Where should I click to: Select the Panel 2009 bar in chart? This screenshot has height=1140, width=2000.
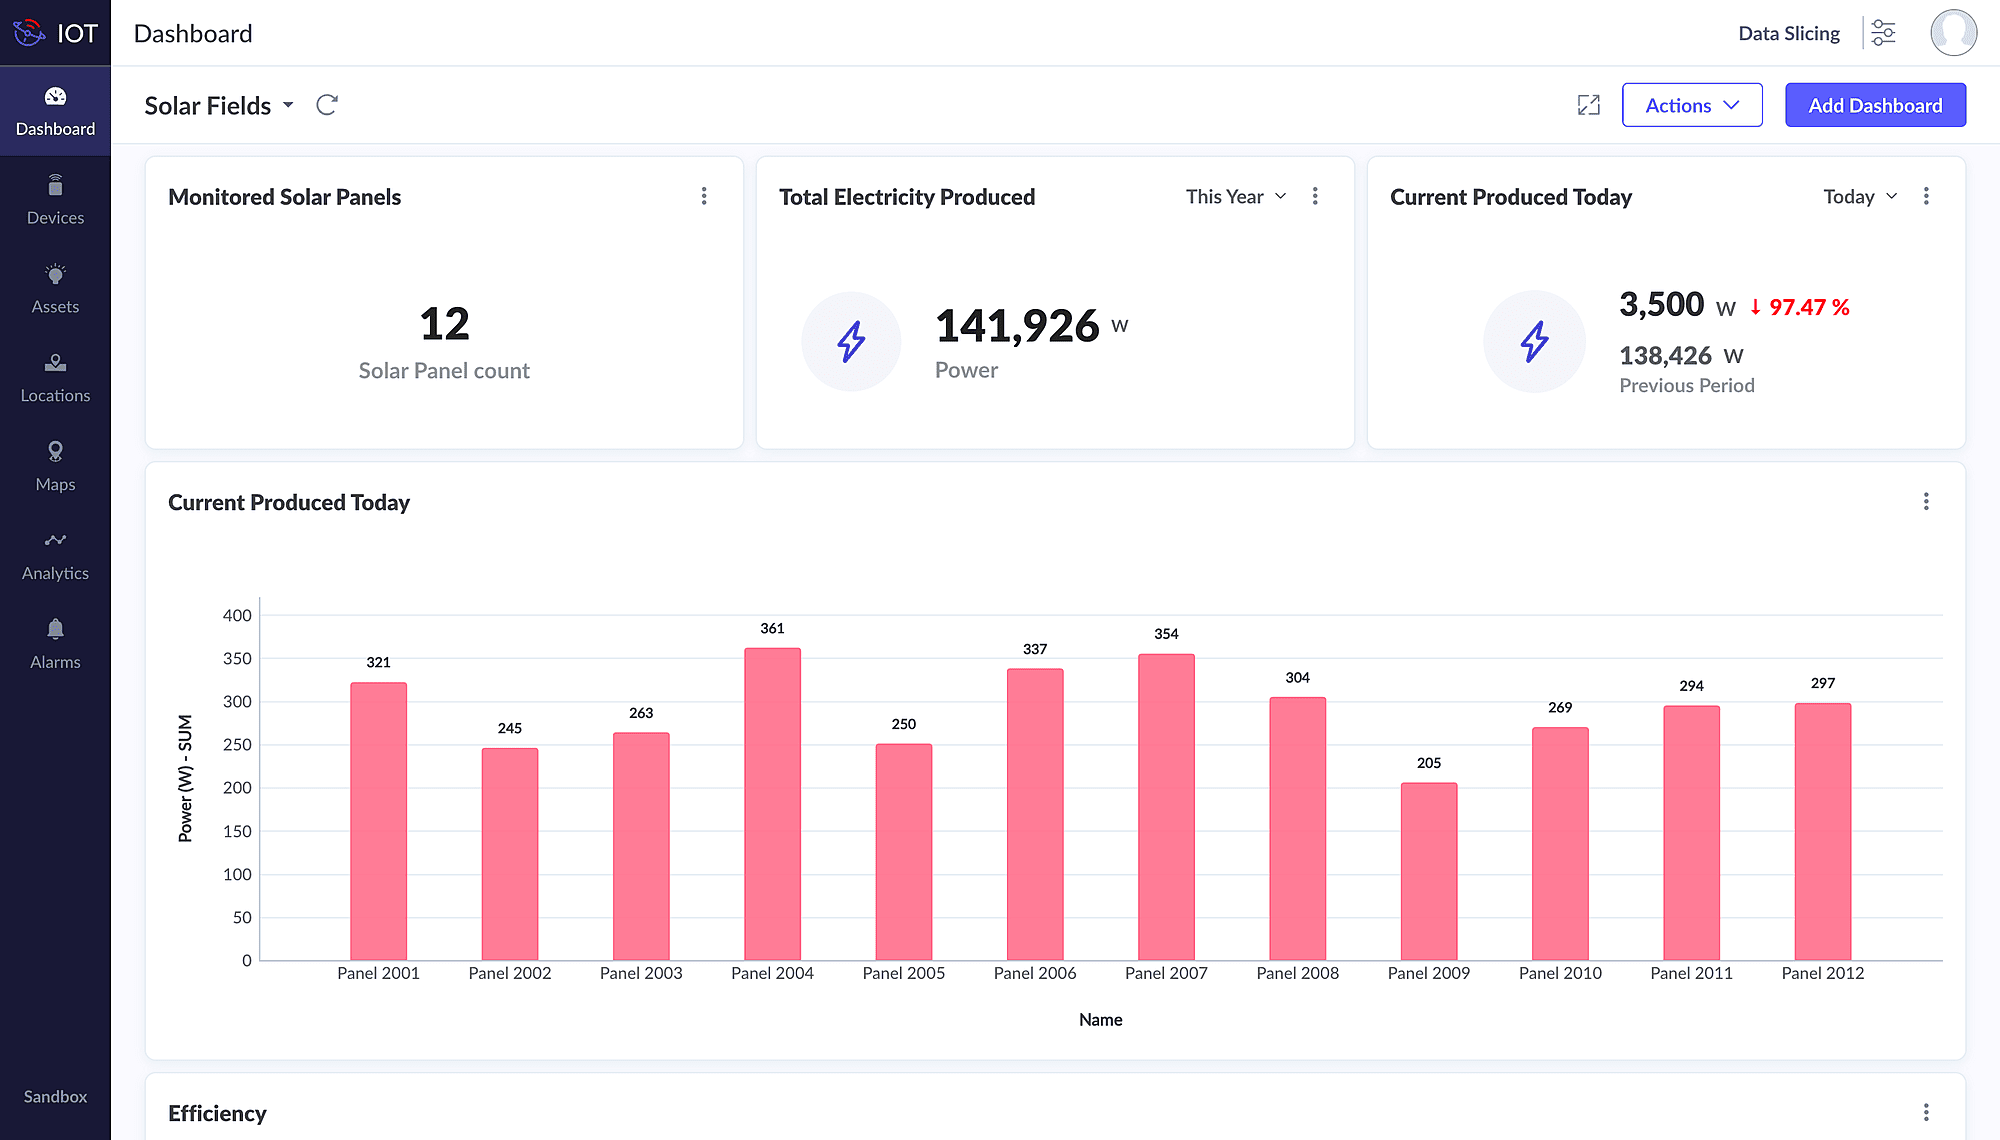[x=1428, y=872]
